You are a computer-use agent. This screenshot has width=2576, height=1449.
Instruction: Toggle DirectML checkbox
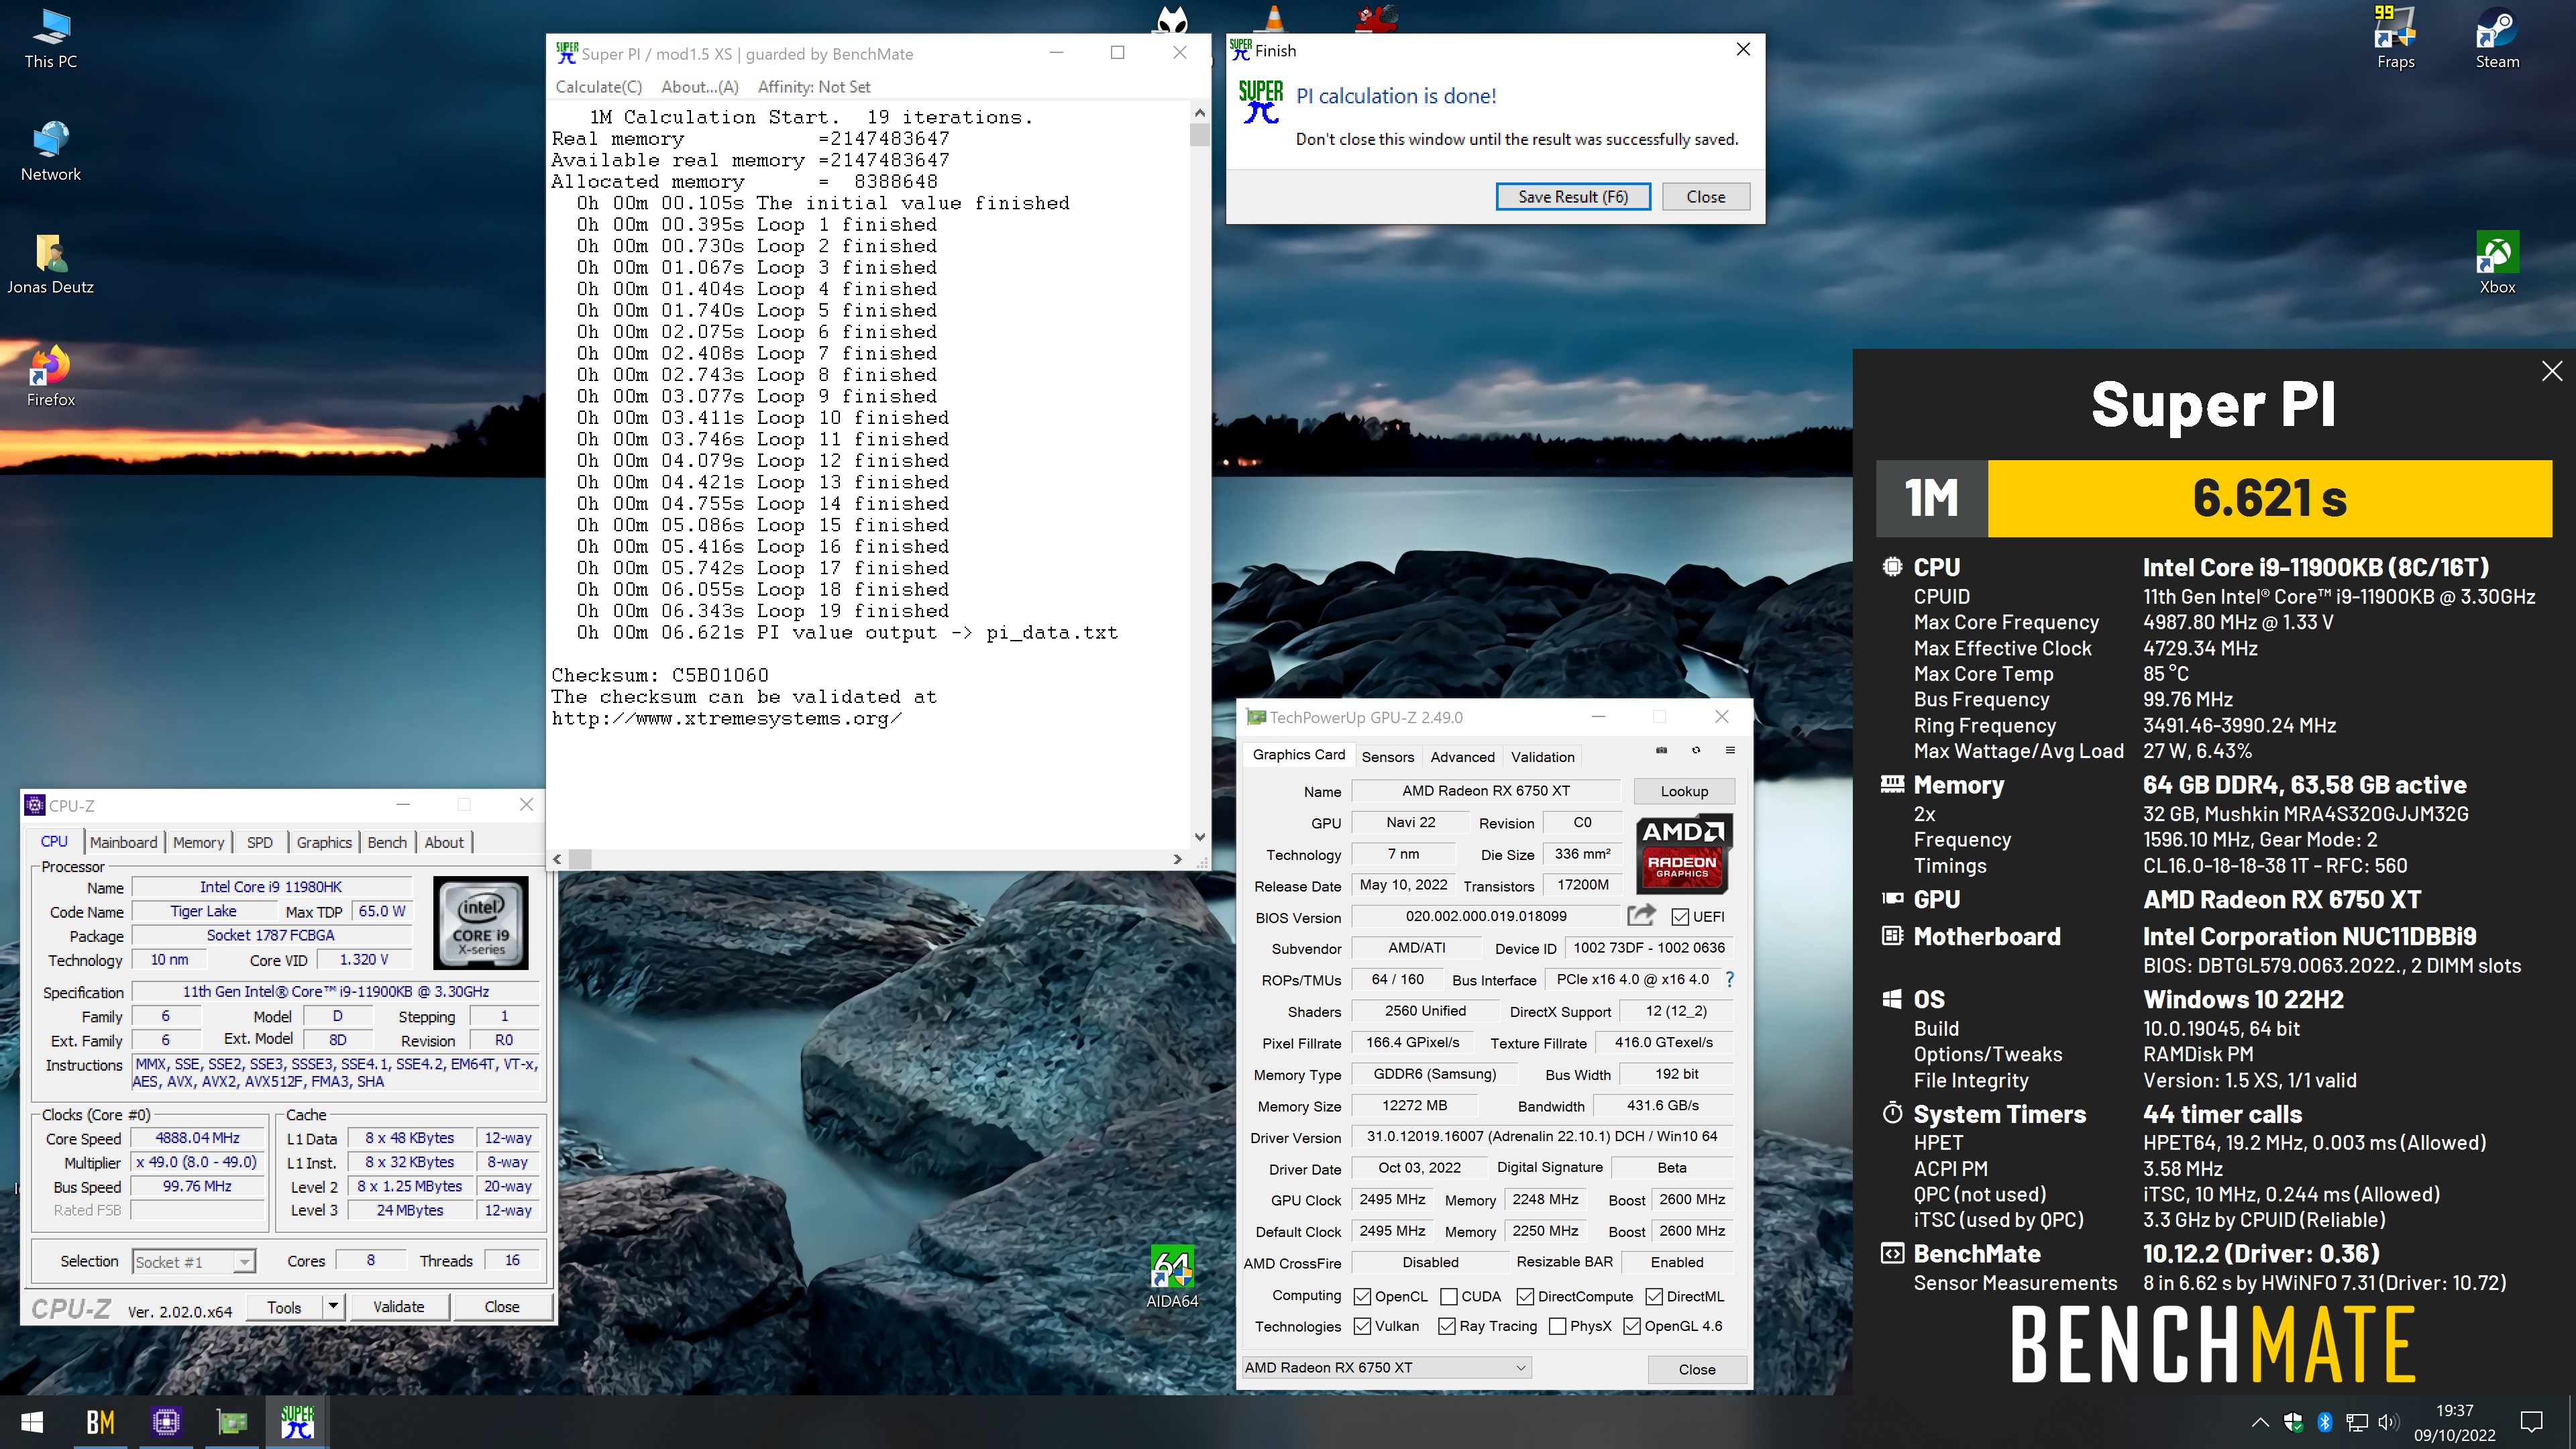pos(1654,1296)
